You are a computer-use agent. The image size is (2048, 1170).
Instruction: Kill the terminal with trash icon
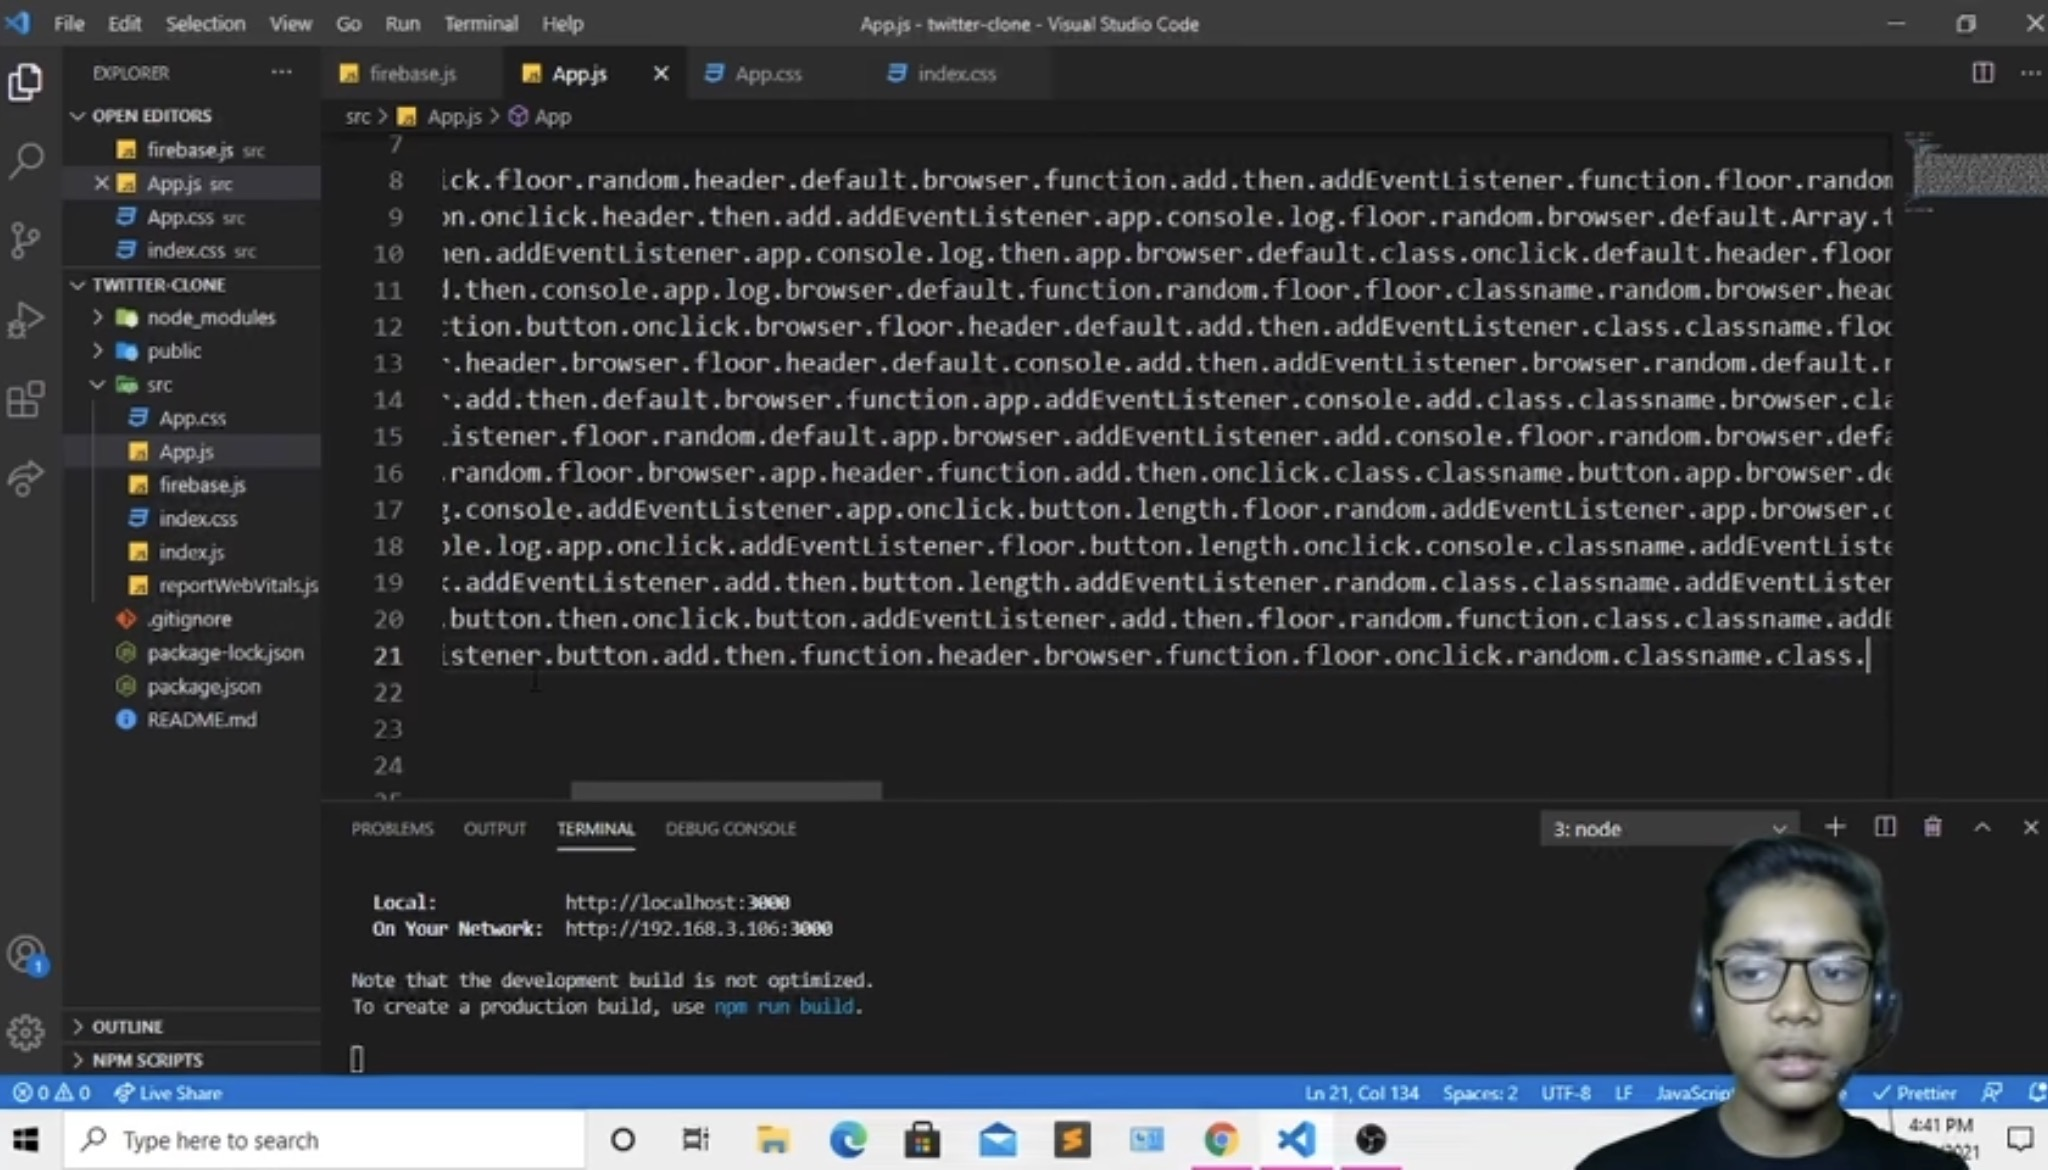(x=1932, y=828)
